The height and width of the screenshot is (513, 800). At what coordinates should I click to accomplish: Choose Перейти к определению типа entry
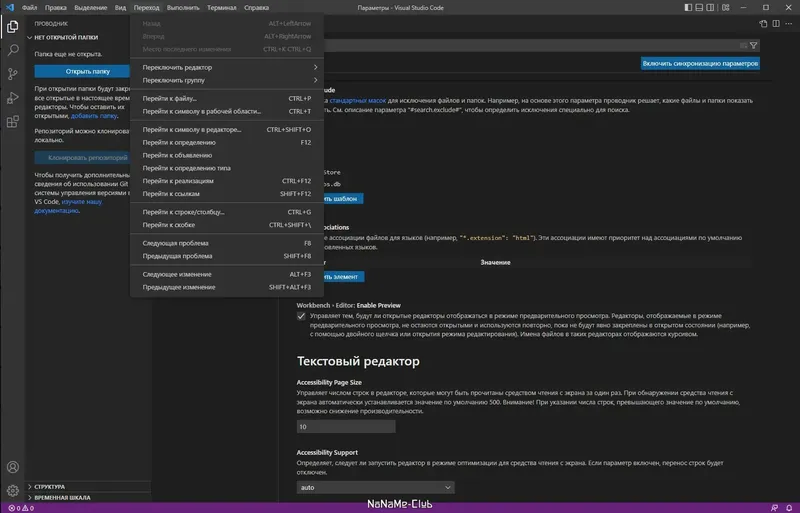coord(227,168)
